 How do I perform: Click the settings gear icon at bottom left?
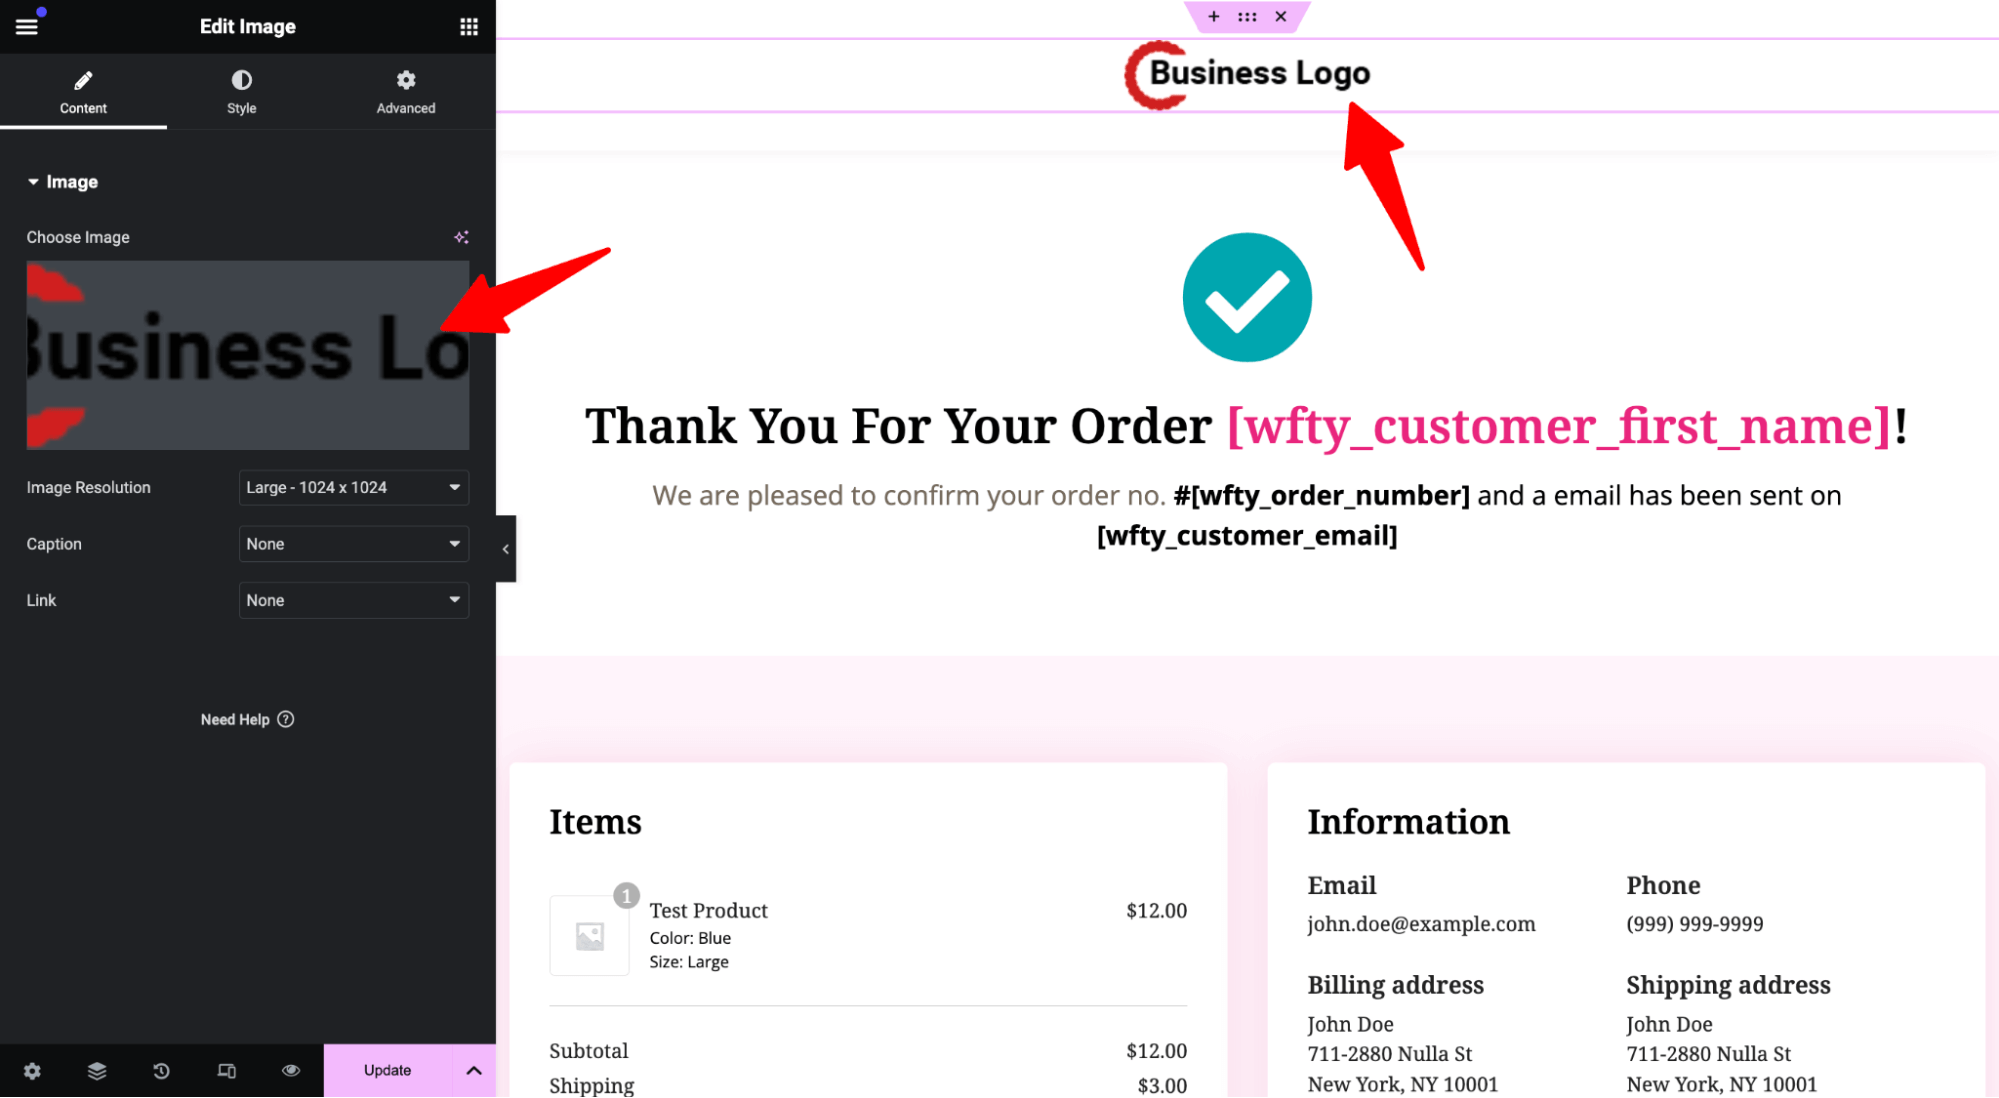pos(32,1070)
